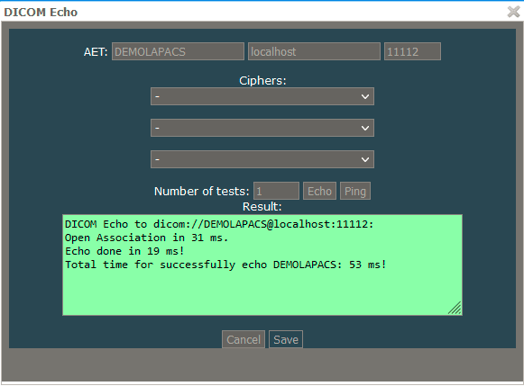Click the Ping button
The height and width of the screenshot is (386, 524).
[355, 191]
